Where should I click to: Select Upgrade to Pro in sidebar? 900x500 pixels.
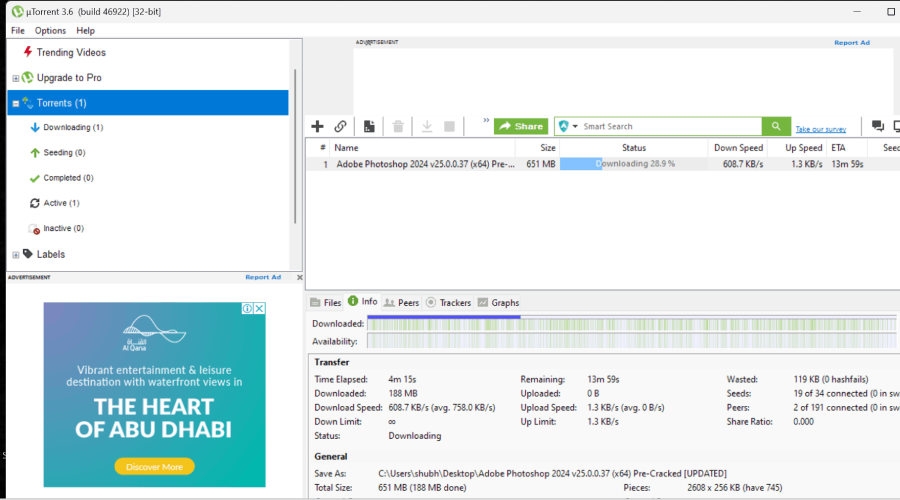pyautogui.click(x=69, y=77)
